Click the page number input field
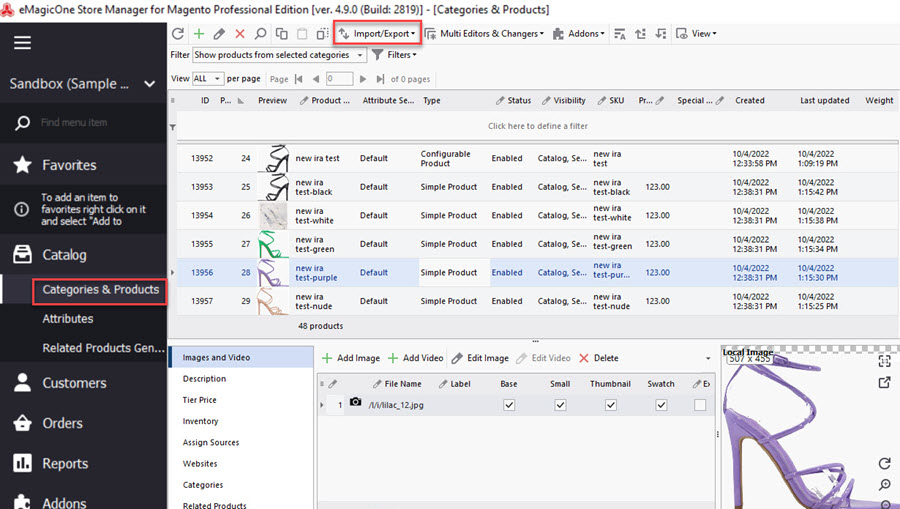Screen dimensions: 900x509 click(x=339, y=79)
